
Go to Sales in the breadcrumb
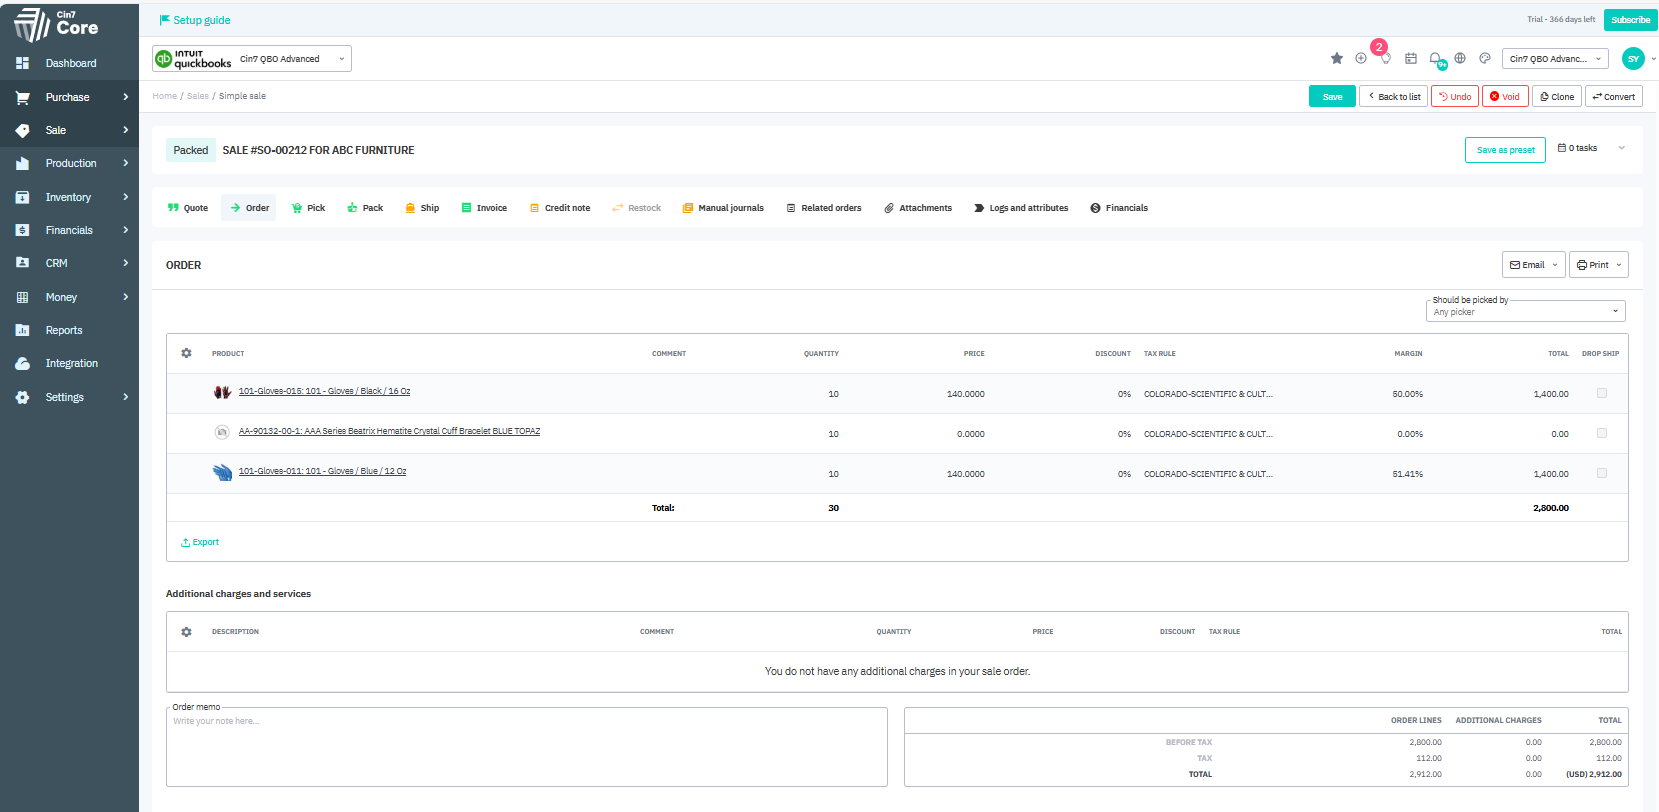(198, 96)
